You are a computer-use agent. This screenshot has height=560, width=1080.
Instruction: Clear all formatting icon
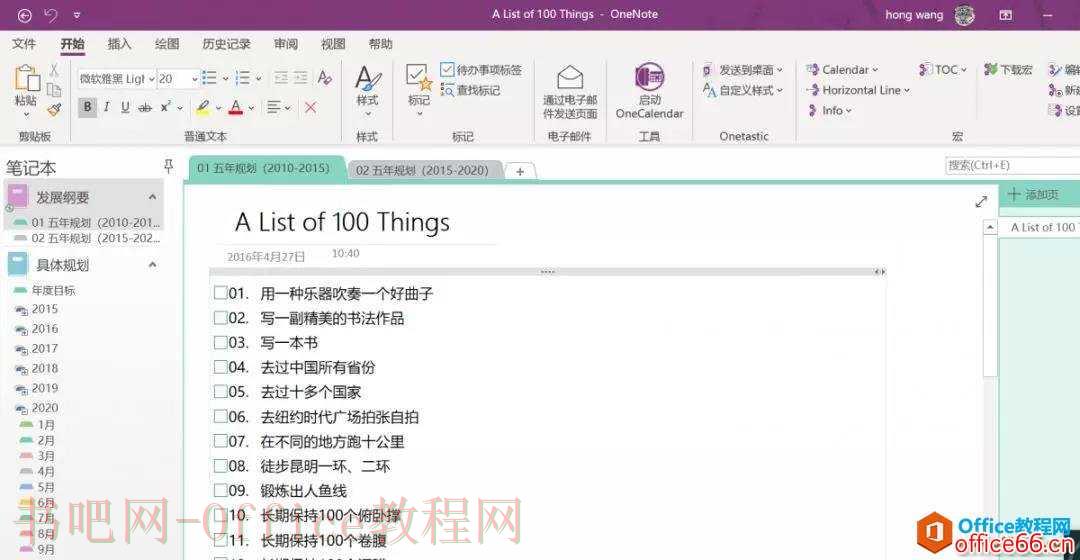(324, 78)
